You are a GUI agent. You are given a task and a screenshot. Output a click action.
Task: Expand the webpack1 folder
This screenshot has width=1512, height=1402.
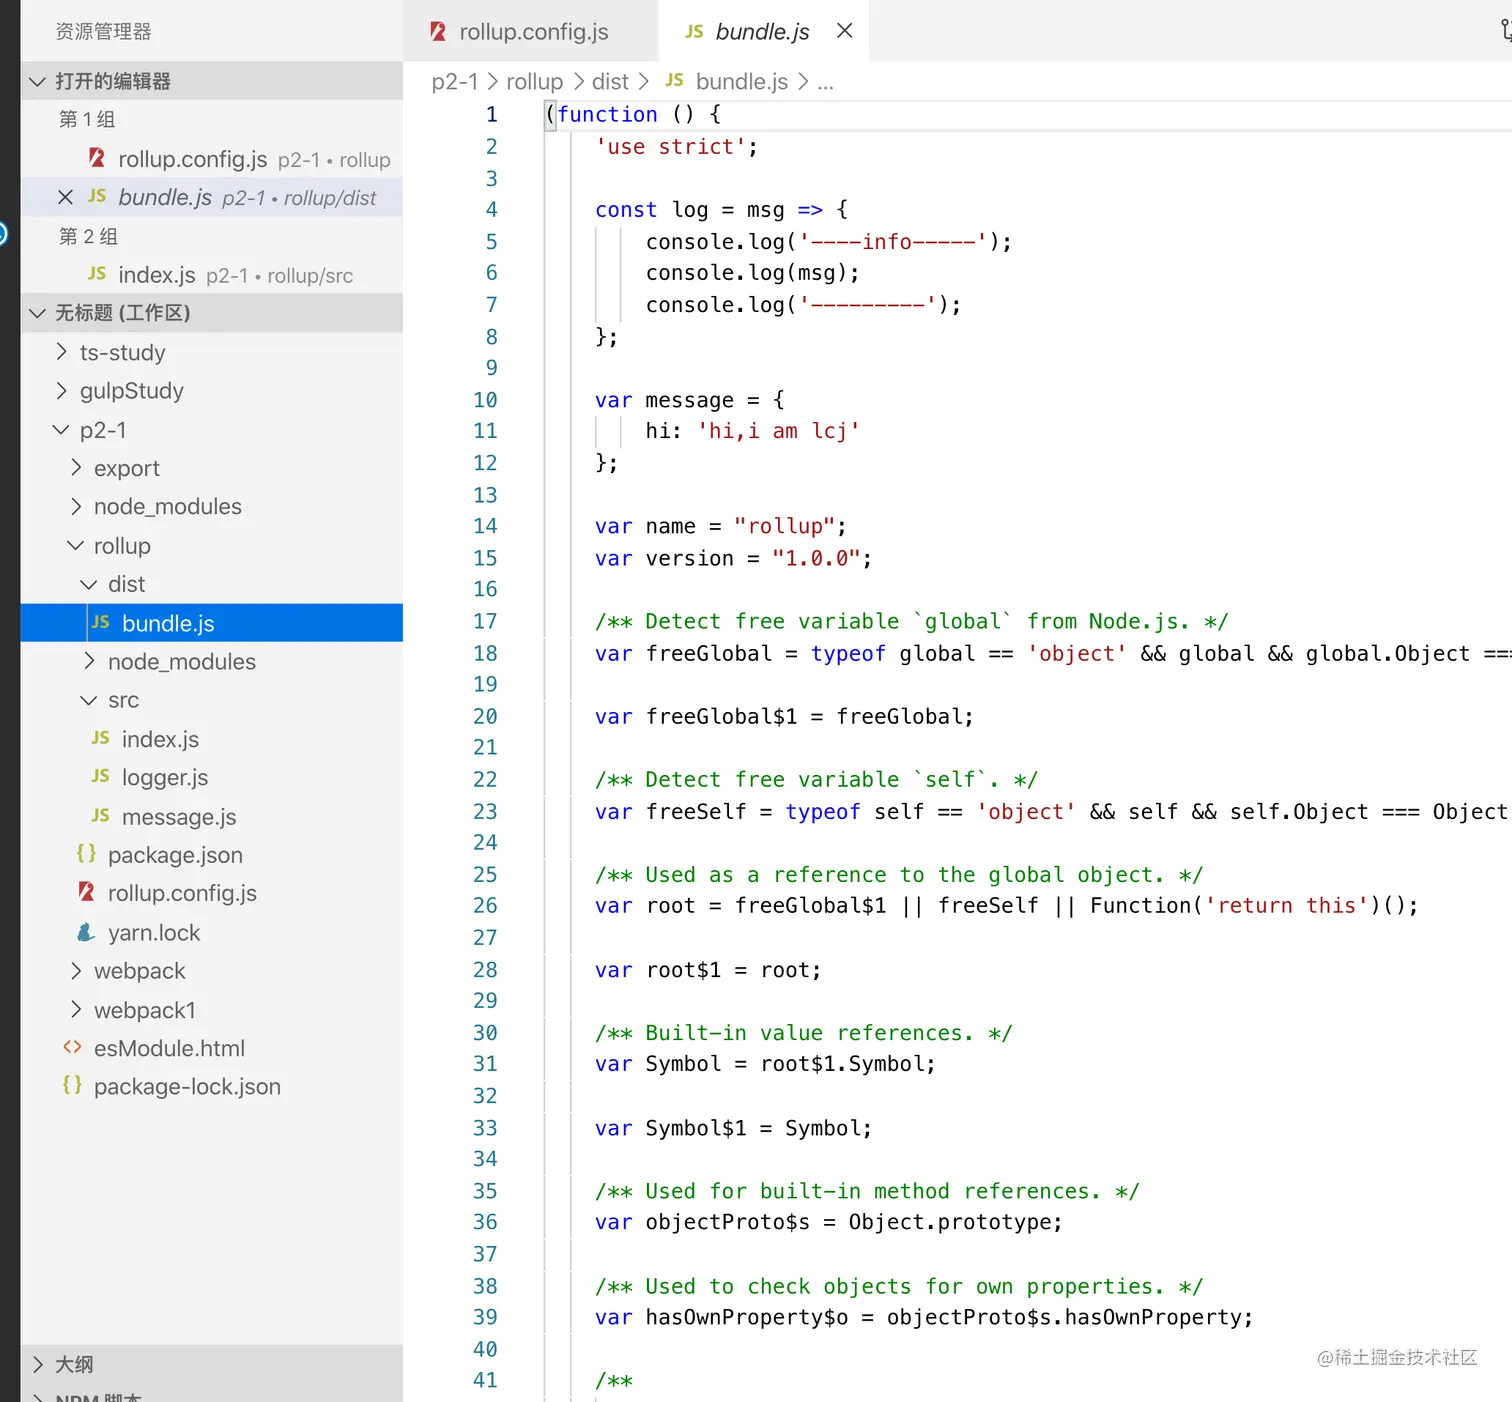click(76, 1010)
